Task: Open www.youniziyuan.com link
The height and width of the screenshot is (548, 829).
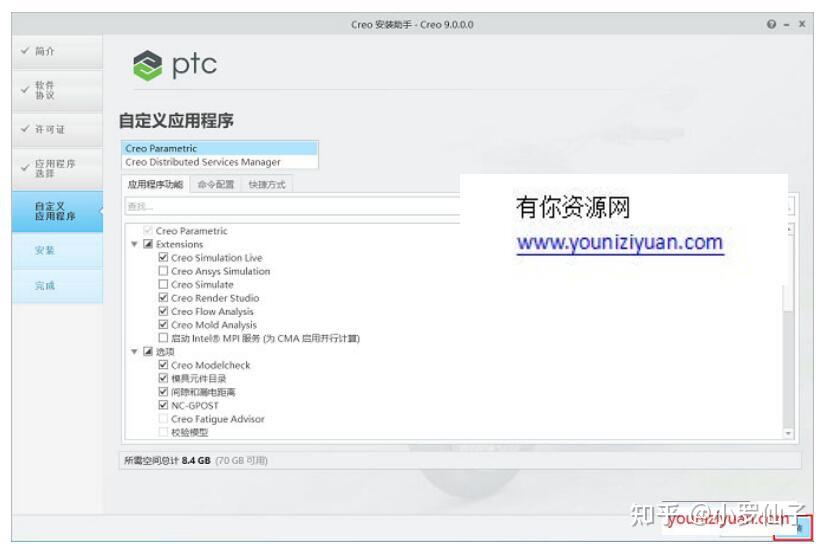Action: point(620,243)
